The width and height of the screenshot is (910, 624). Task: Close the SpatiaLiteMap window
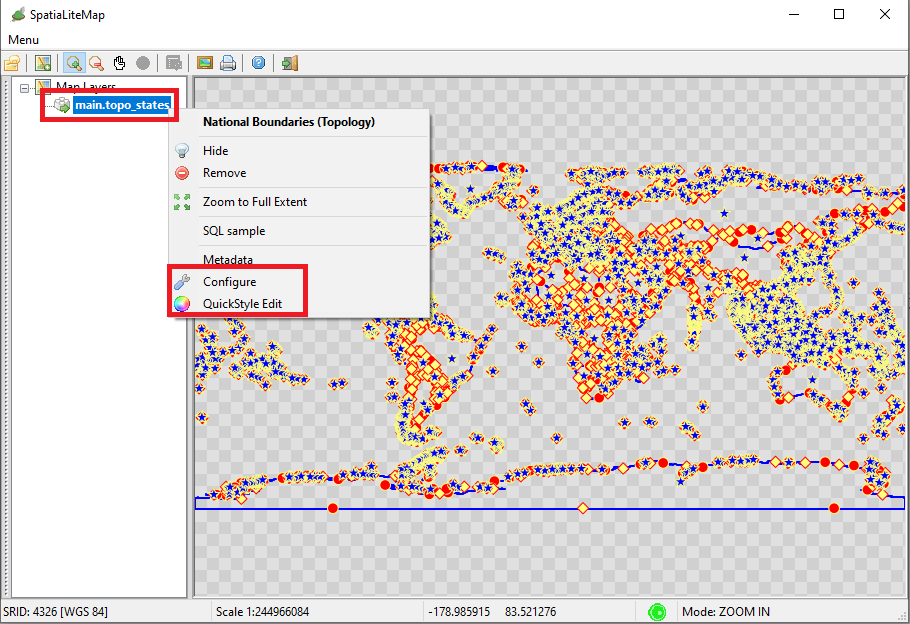884,14
